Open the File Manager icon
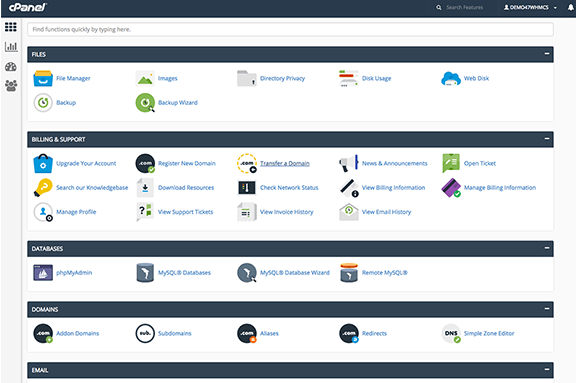Image resolution: width=576 pixels, height=383 pixels. 43,78
